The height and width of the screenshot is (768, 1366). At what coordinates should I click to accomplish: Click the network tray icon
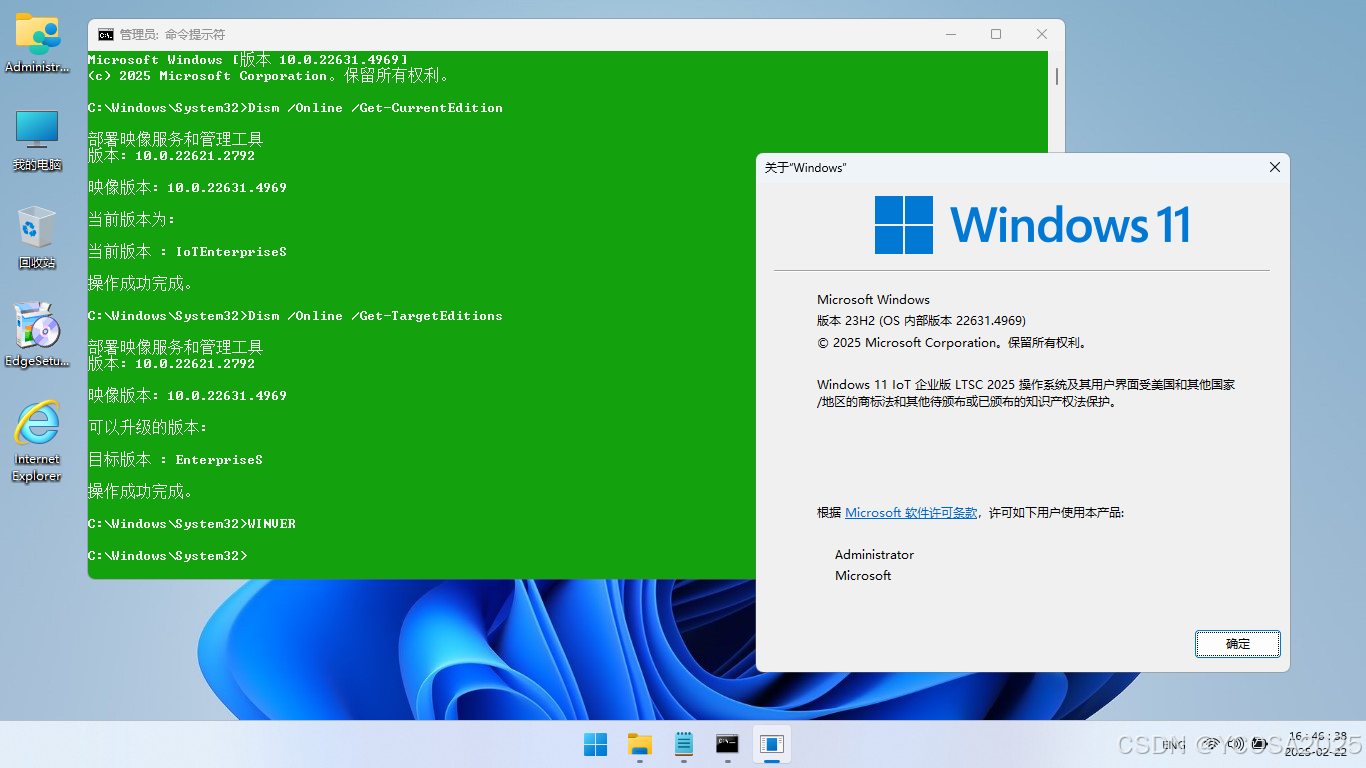pyautogui.click(x=1210, y=744)
